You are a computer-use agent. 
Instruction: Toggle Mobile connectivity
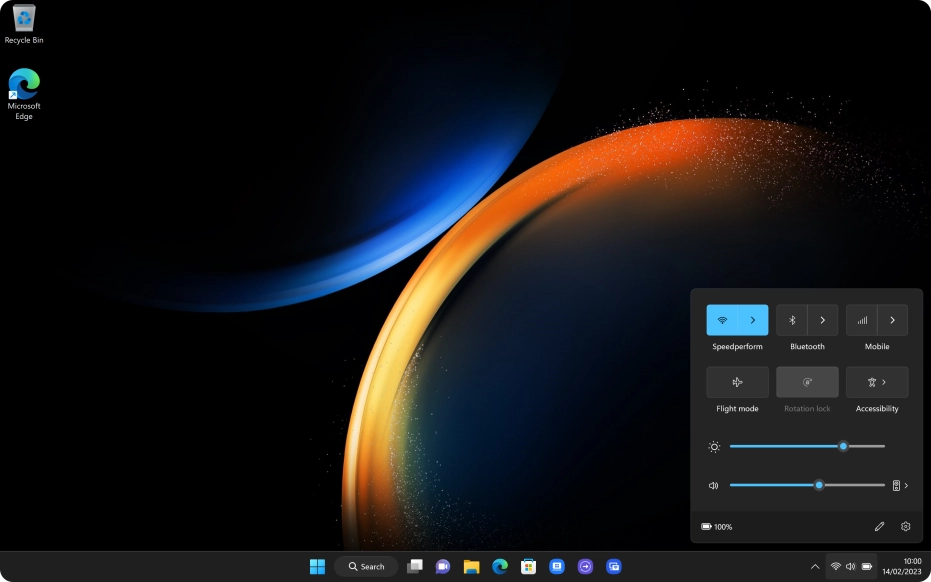click(862, 319)
